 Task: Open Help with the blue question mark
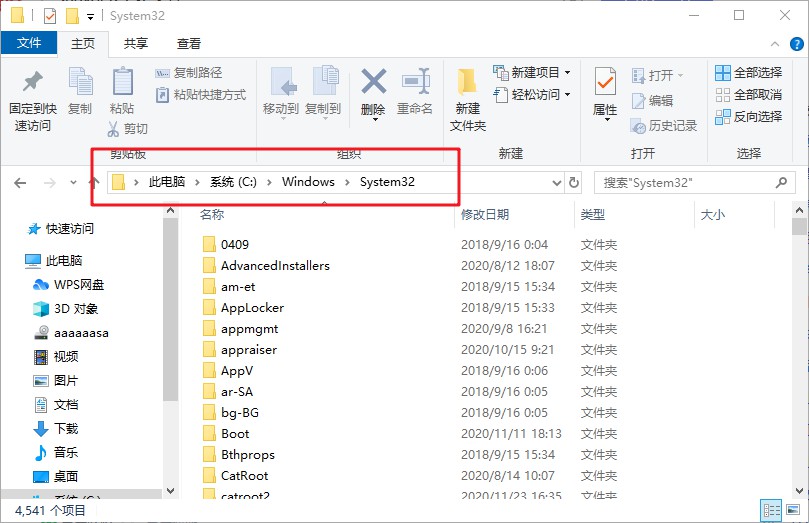pos(797,44)
